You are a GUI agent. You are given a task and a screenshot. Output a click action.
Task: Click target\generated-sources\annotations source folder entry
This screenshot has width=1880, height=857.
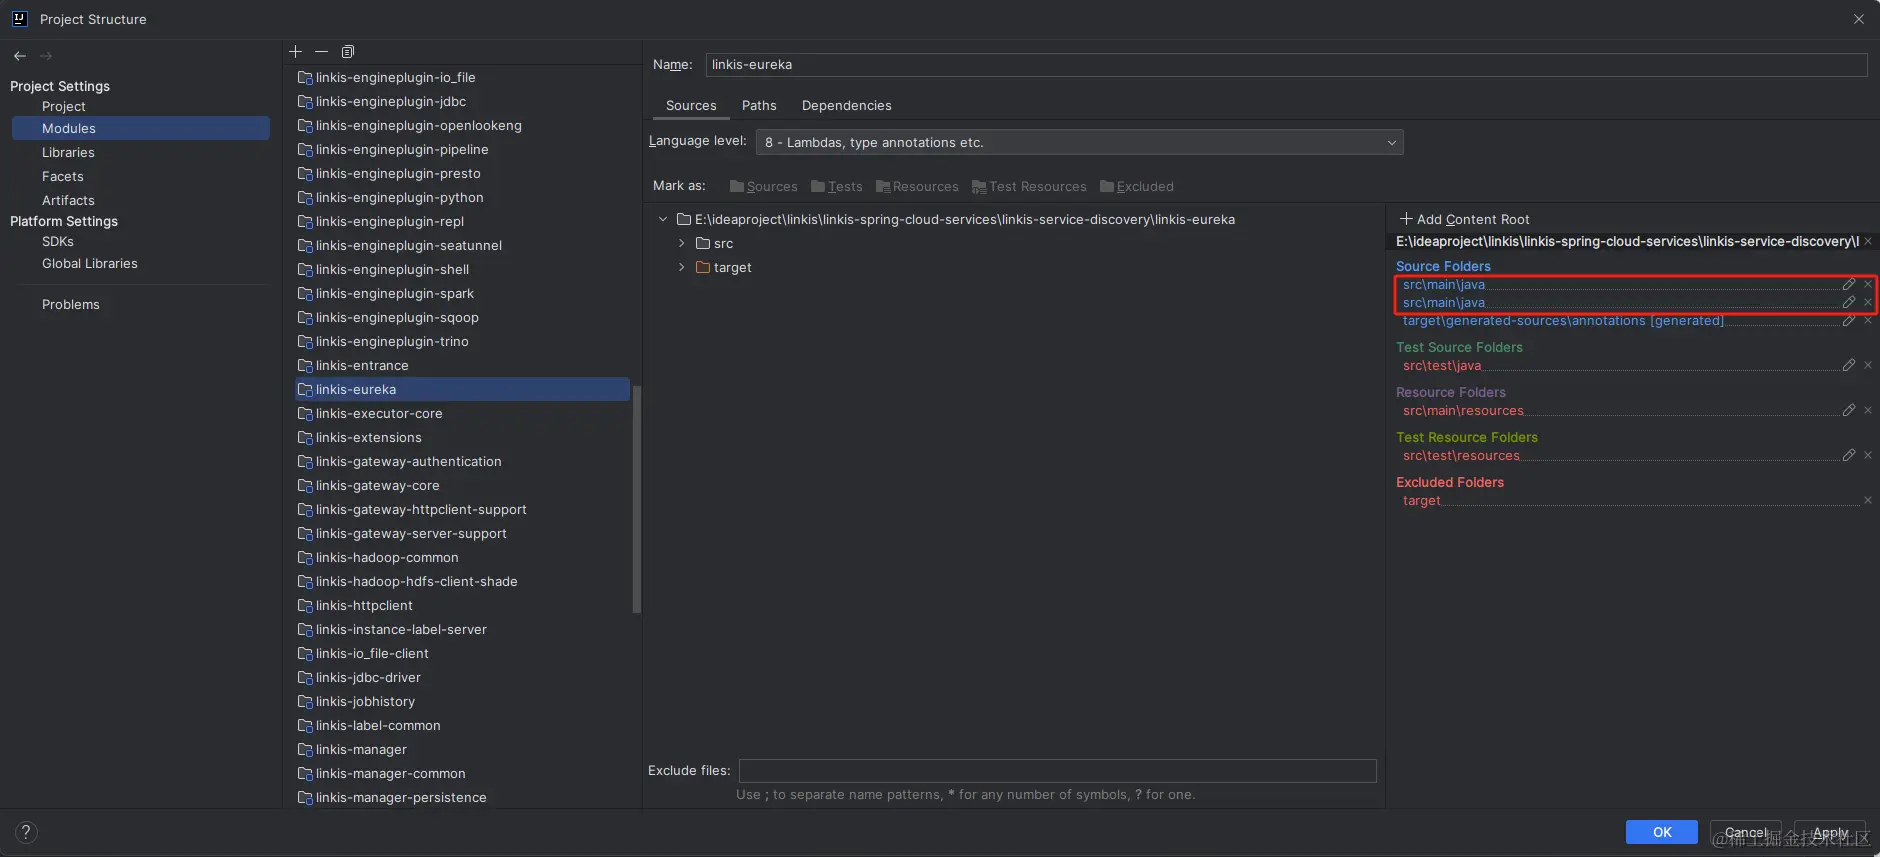pos(1563,320)
